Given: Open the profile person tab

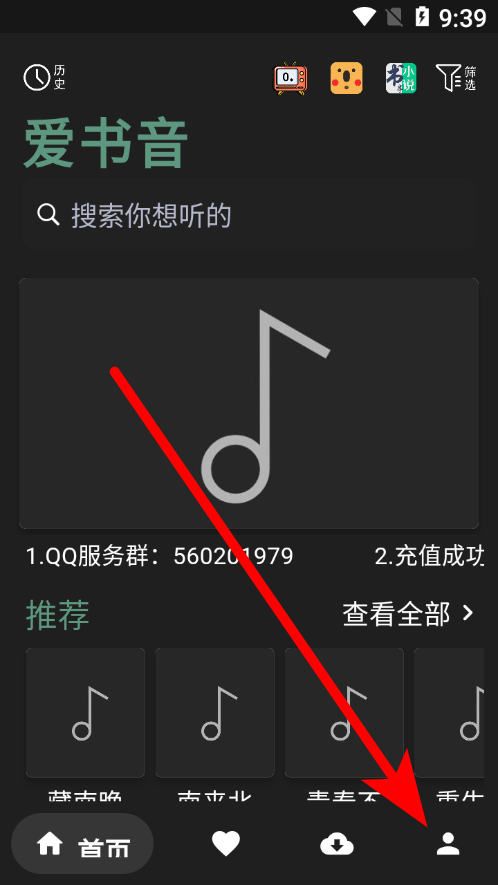Looking at the screenshot, I should [x=448, y=844].
